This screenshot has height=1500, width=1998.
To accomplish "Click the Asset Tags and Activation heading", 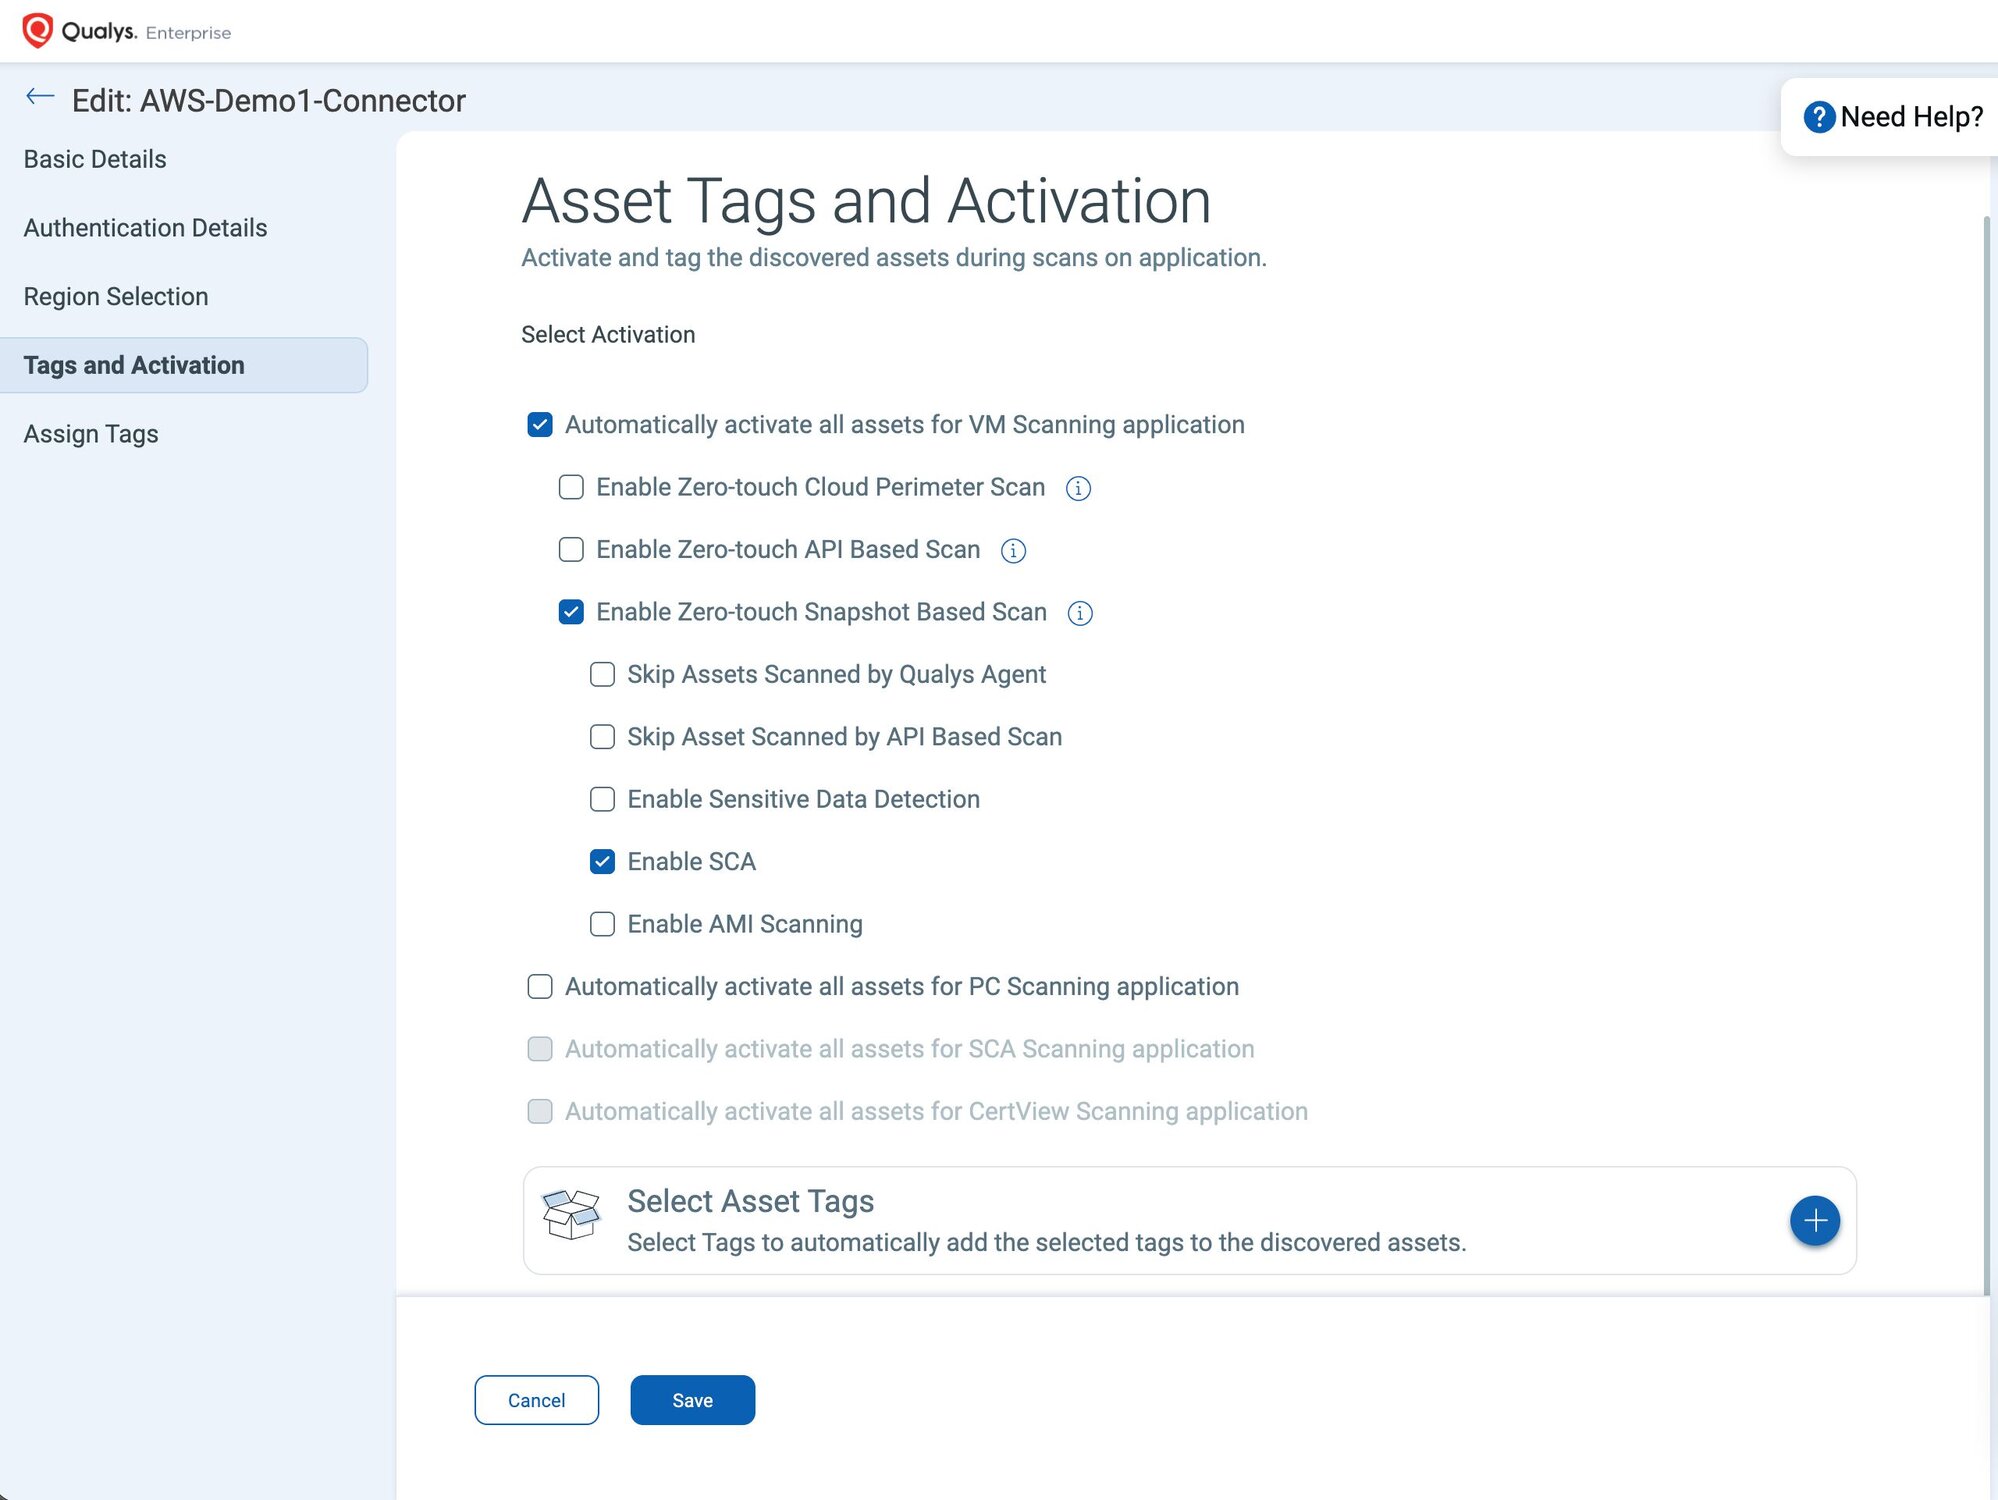I will click(x=866, y=201).
